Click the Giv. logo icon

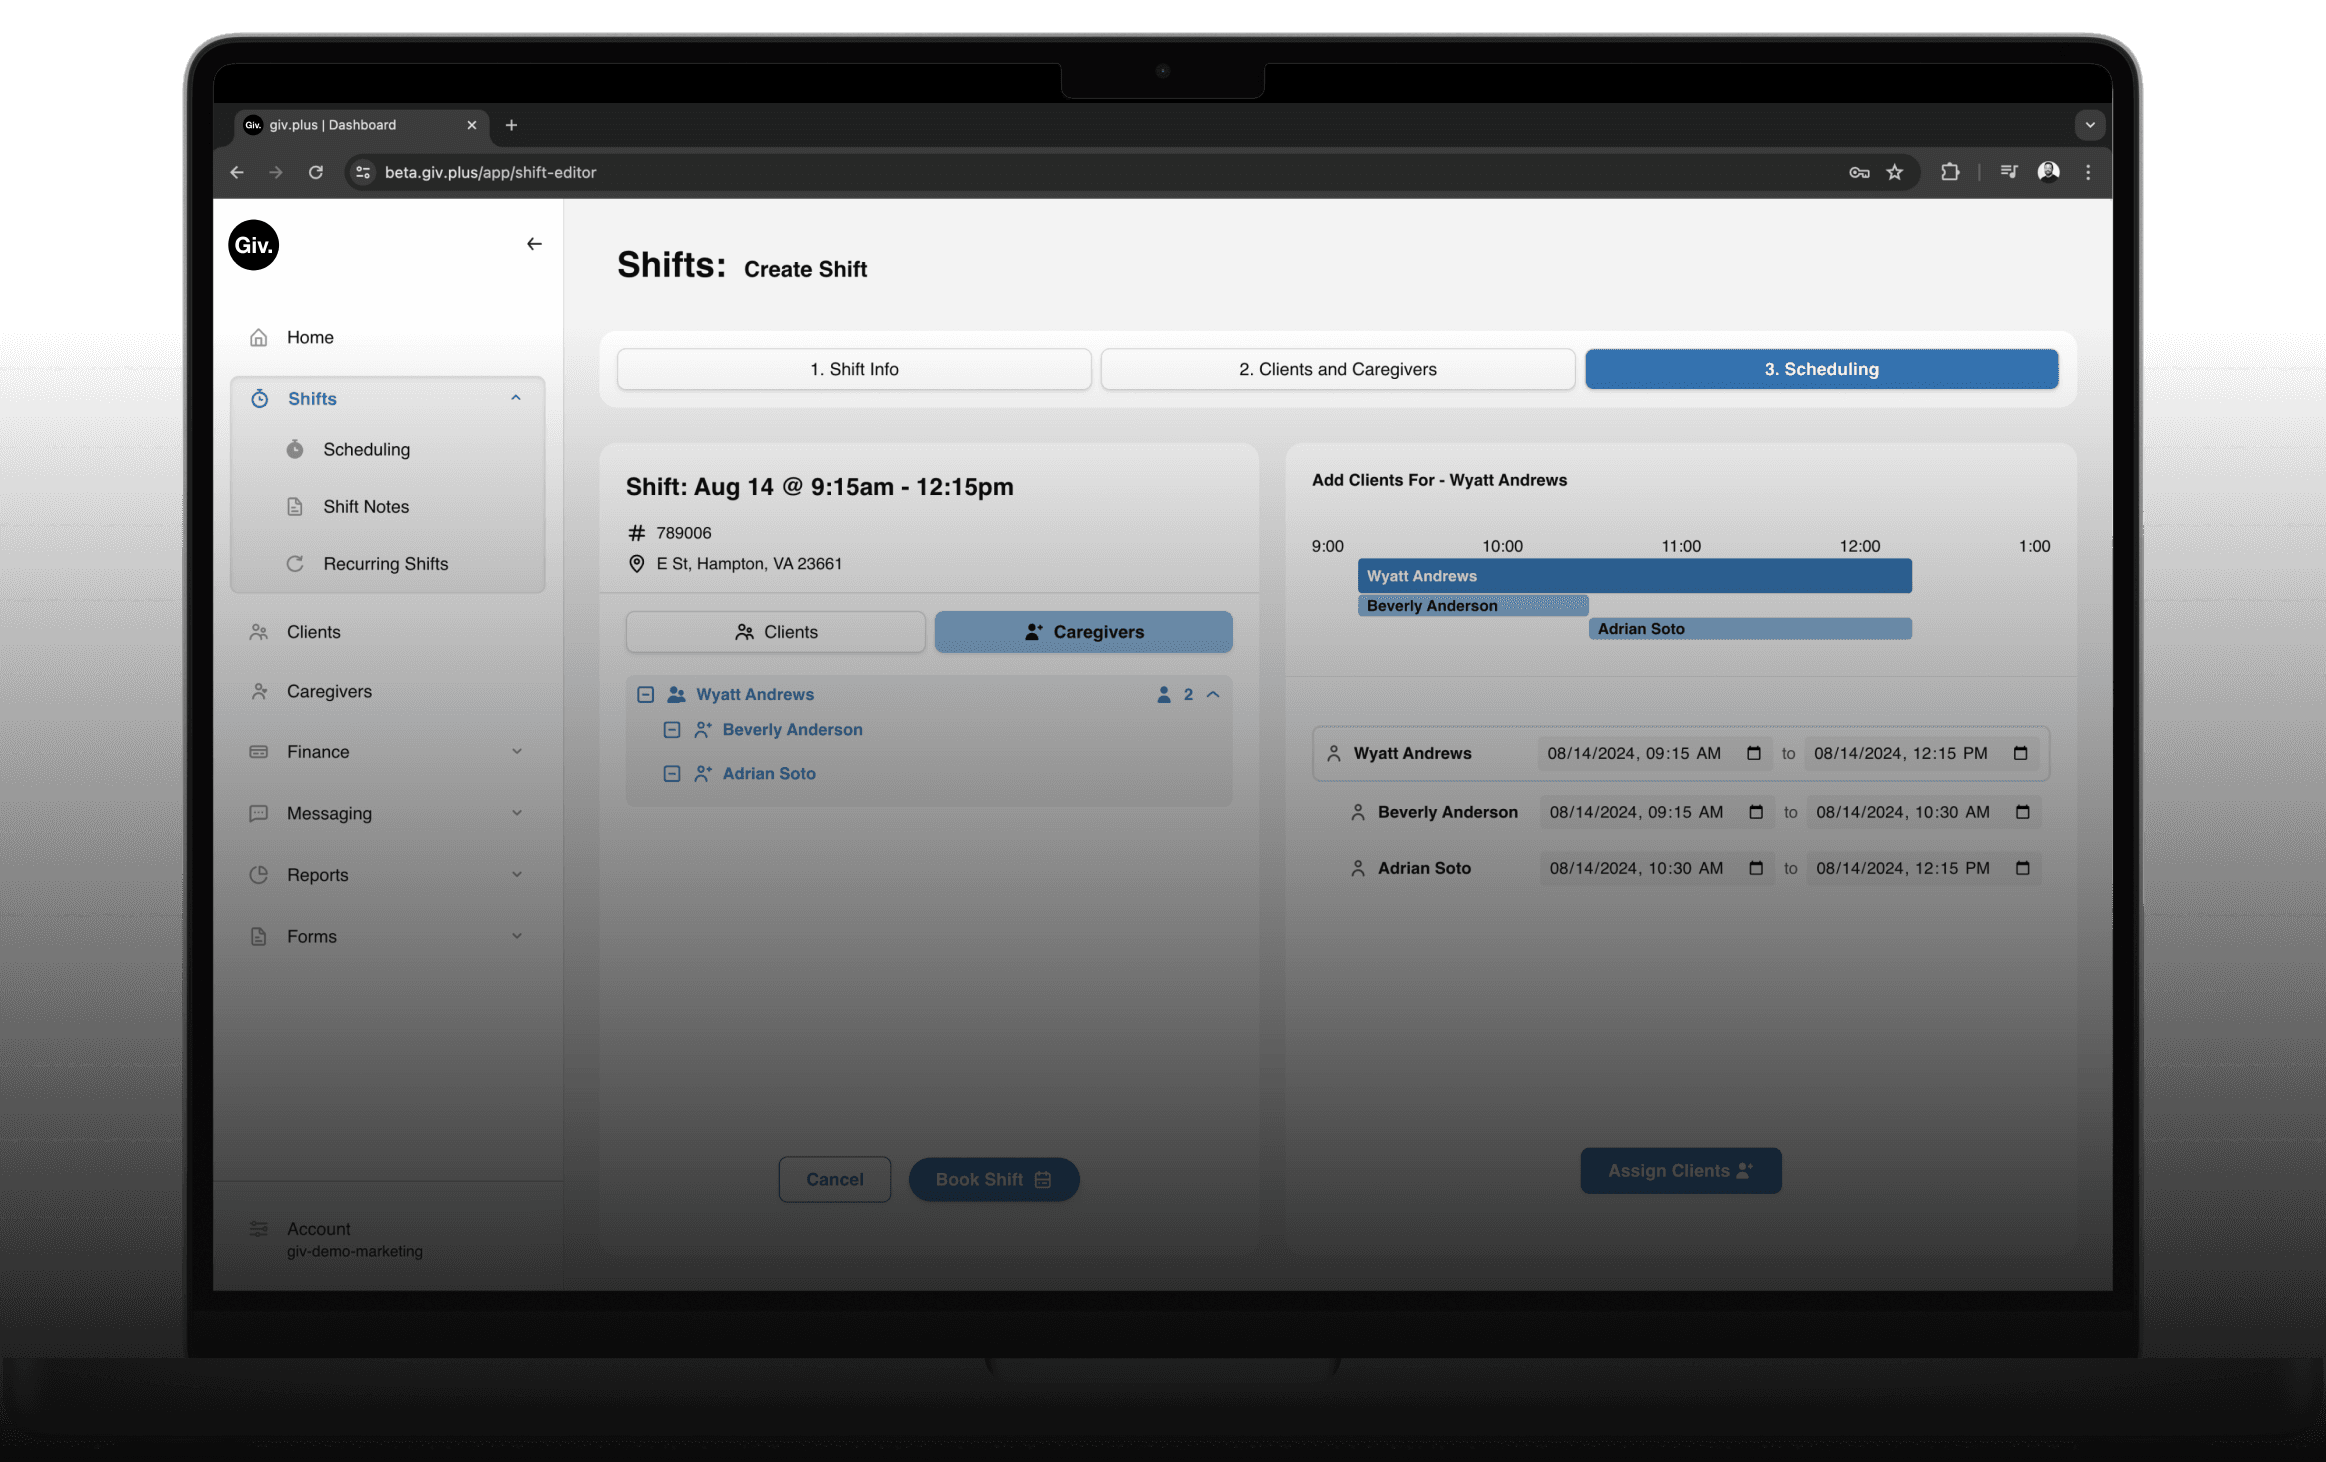pos(253,245)
